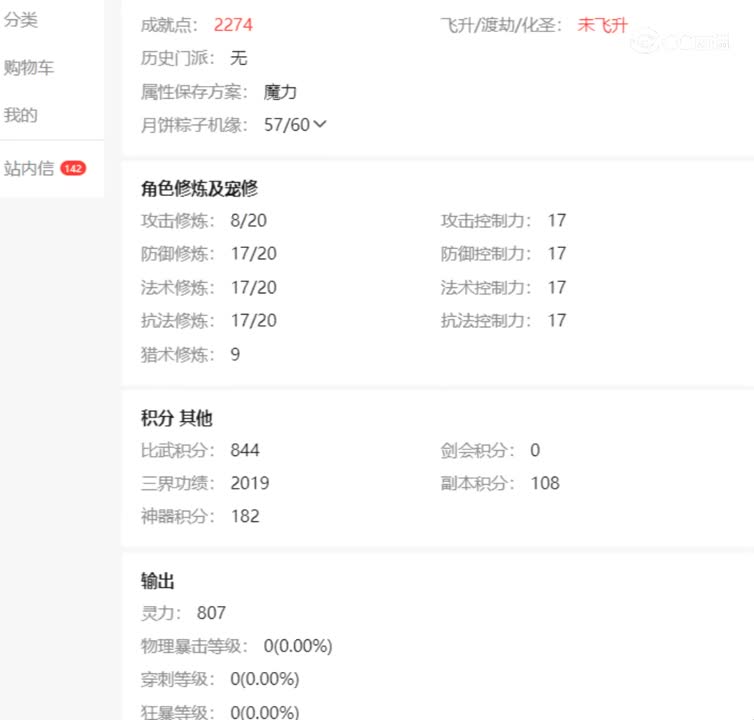Image resolution: width=754 pixels, height=720 pixels.
Task: Click the 成就点 value 2274
Action: [233, 25]
